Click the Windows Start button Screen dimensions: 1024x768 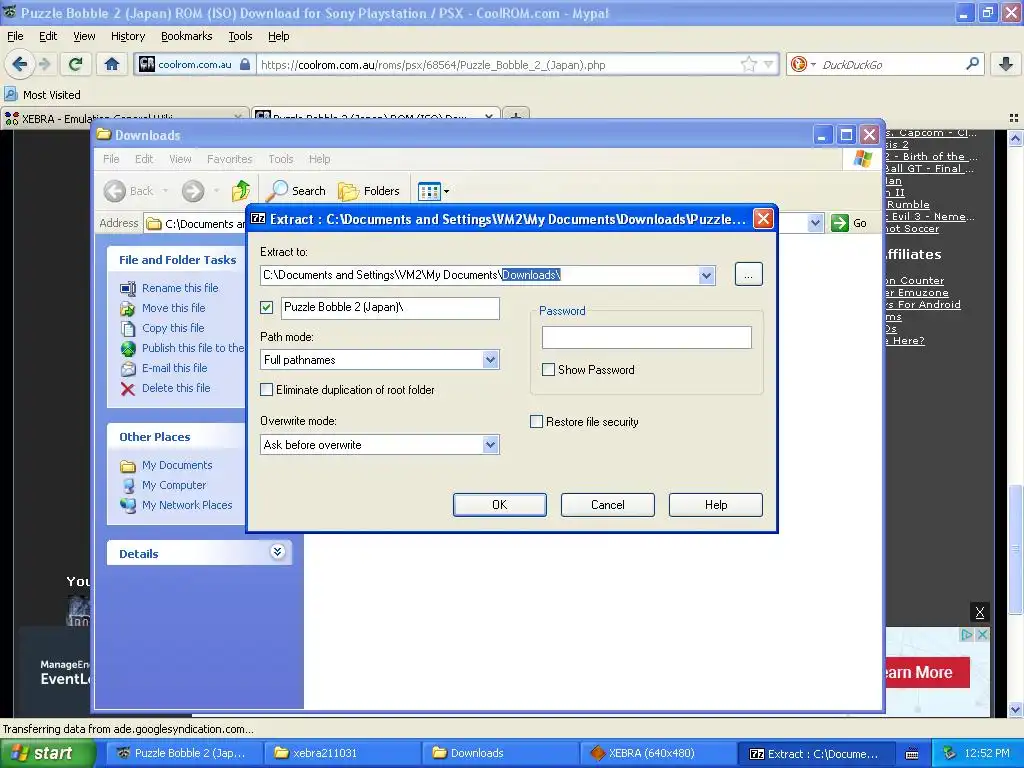tap(47, 753)
